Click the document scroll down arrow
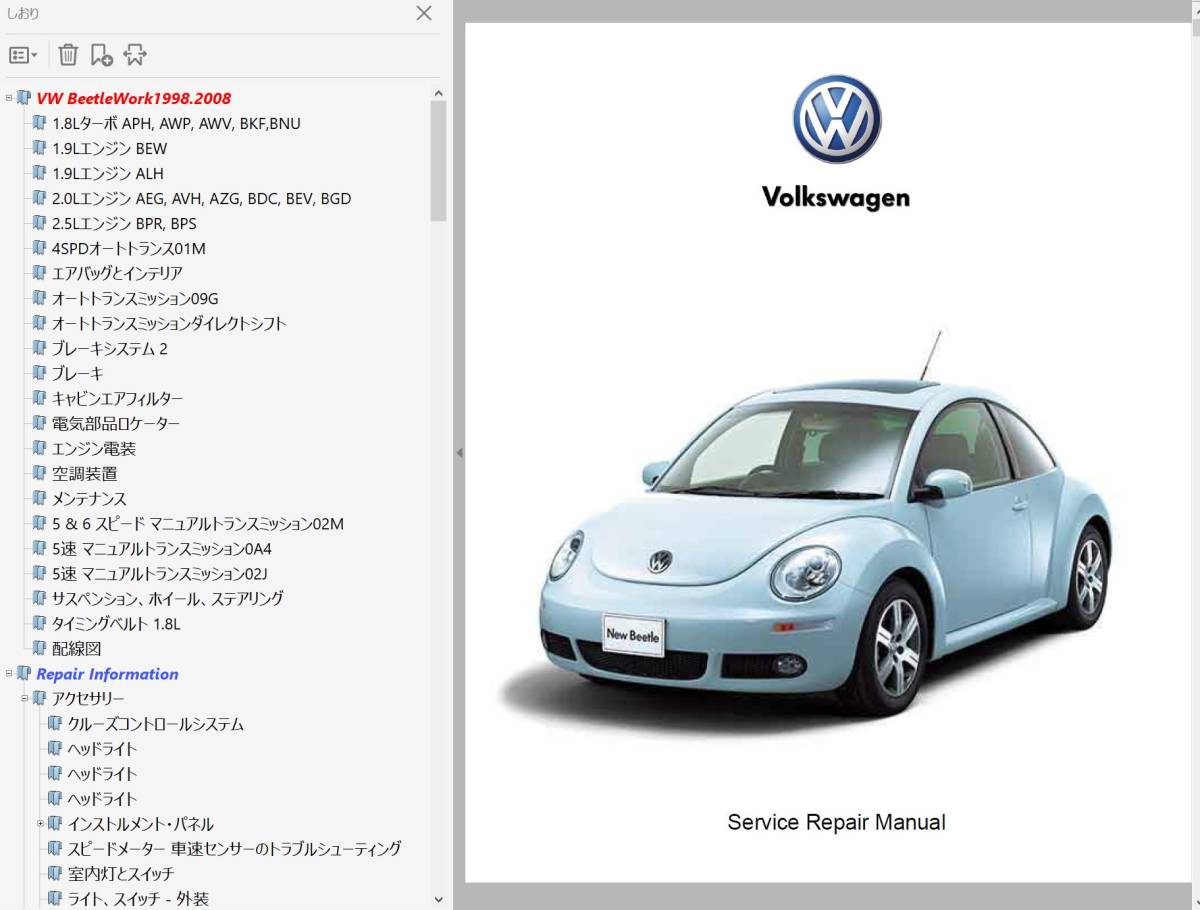This screenshot has height=910, width=1200. [x=1196, y=900]
